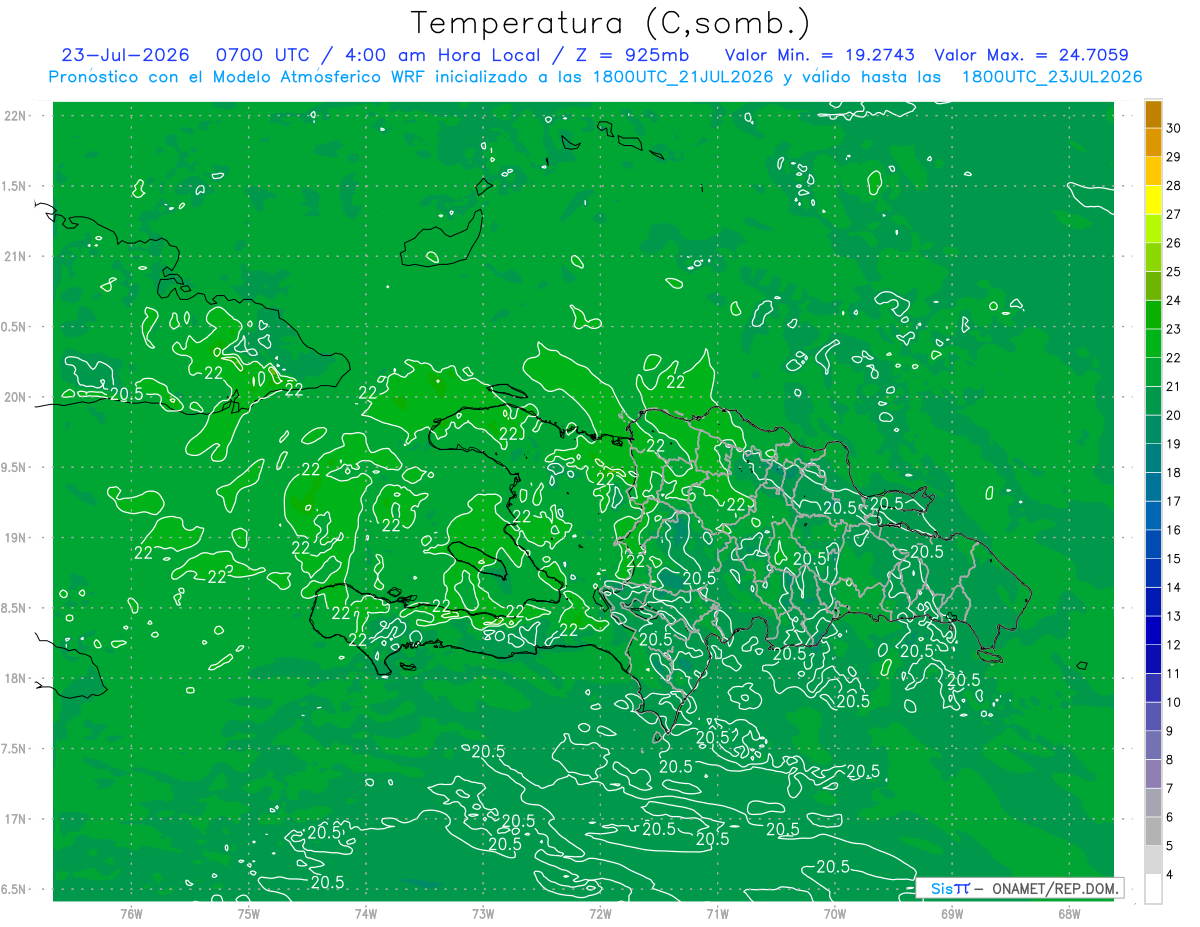Click the white swatch at the legend bottom
This screenshot has height=927, width=1200.
tap(1153, 889)
